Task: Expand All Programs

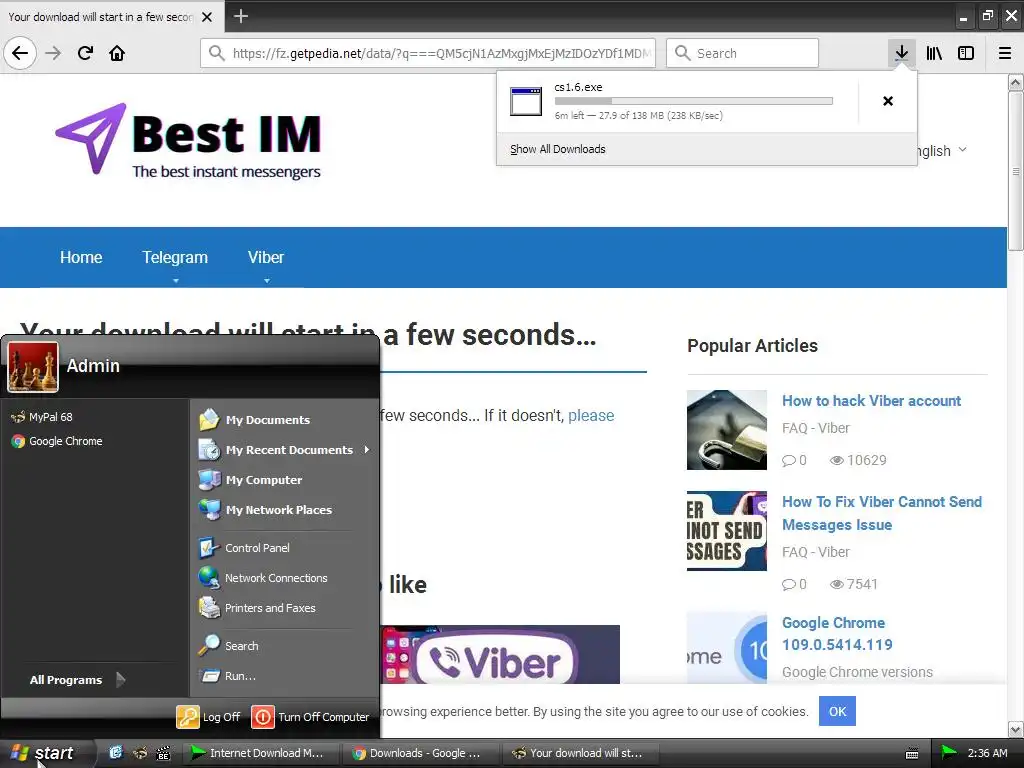Action: pyautogui.click(x=77, y=680)
